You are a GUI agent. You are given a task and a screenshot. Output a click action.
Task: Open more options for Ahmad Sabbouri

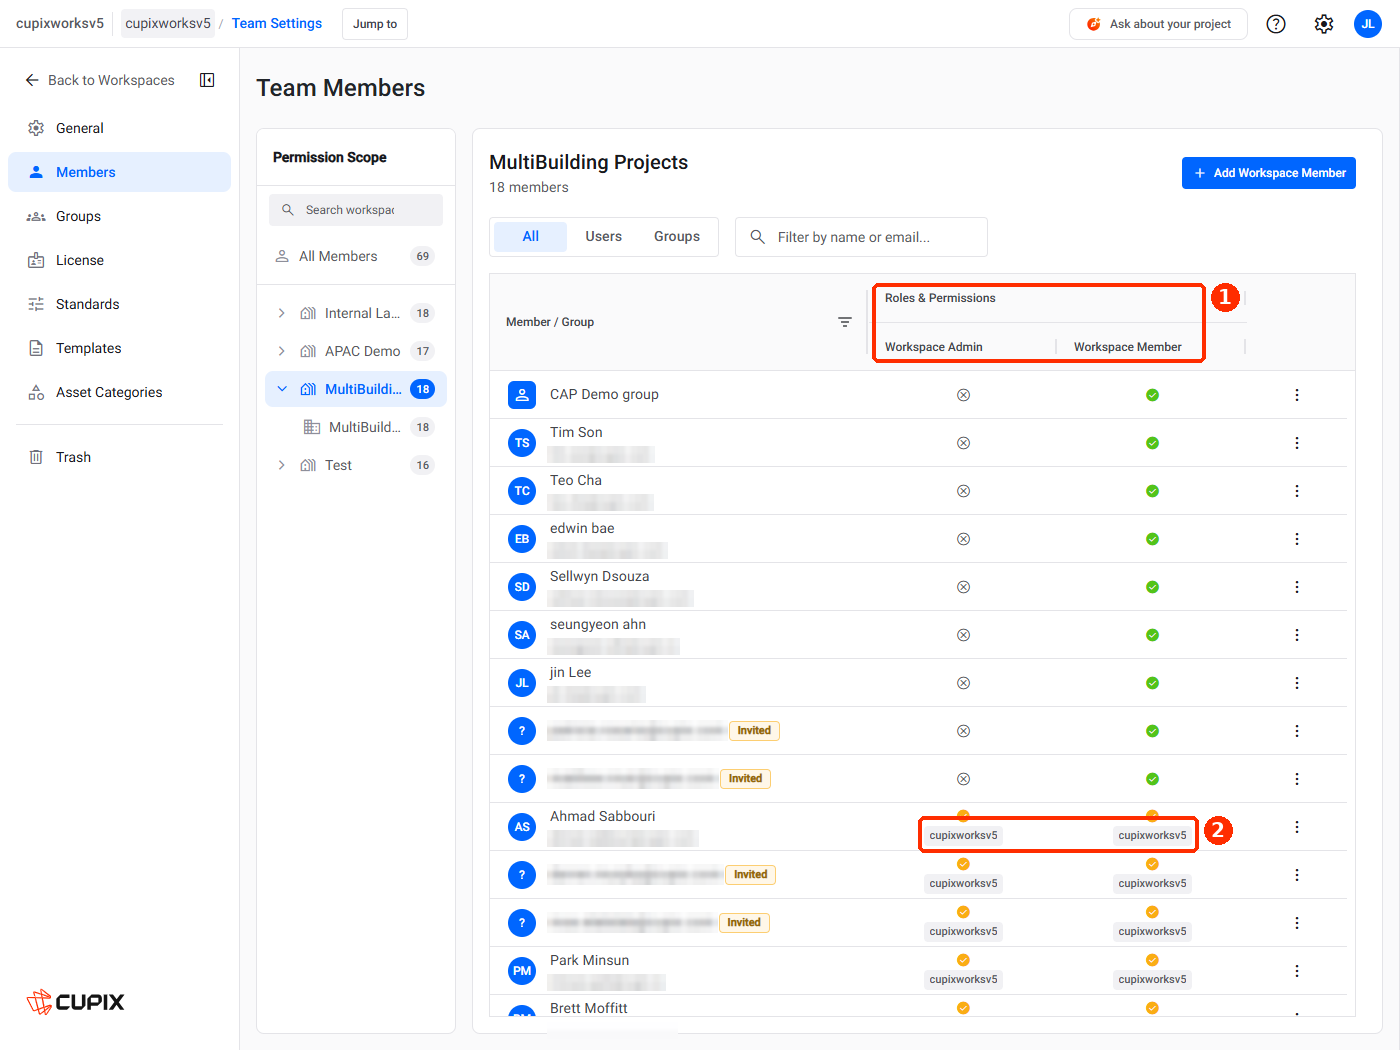[x=1297, y=827]
